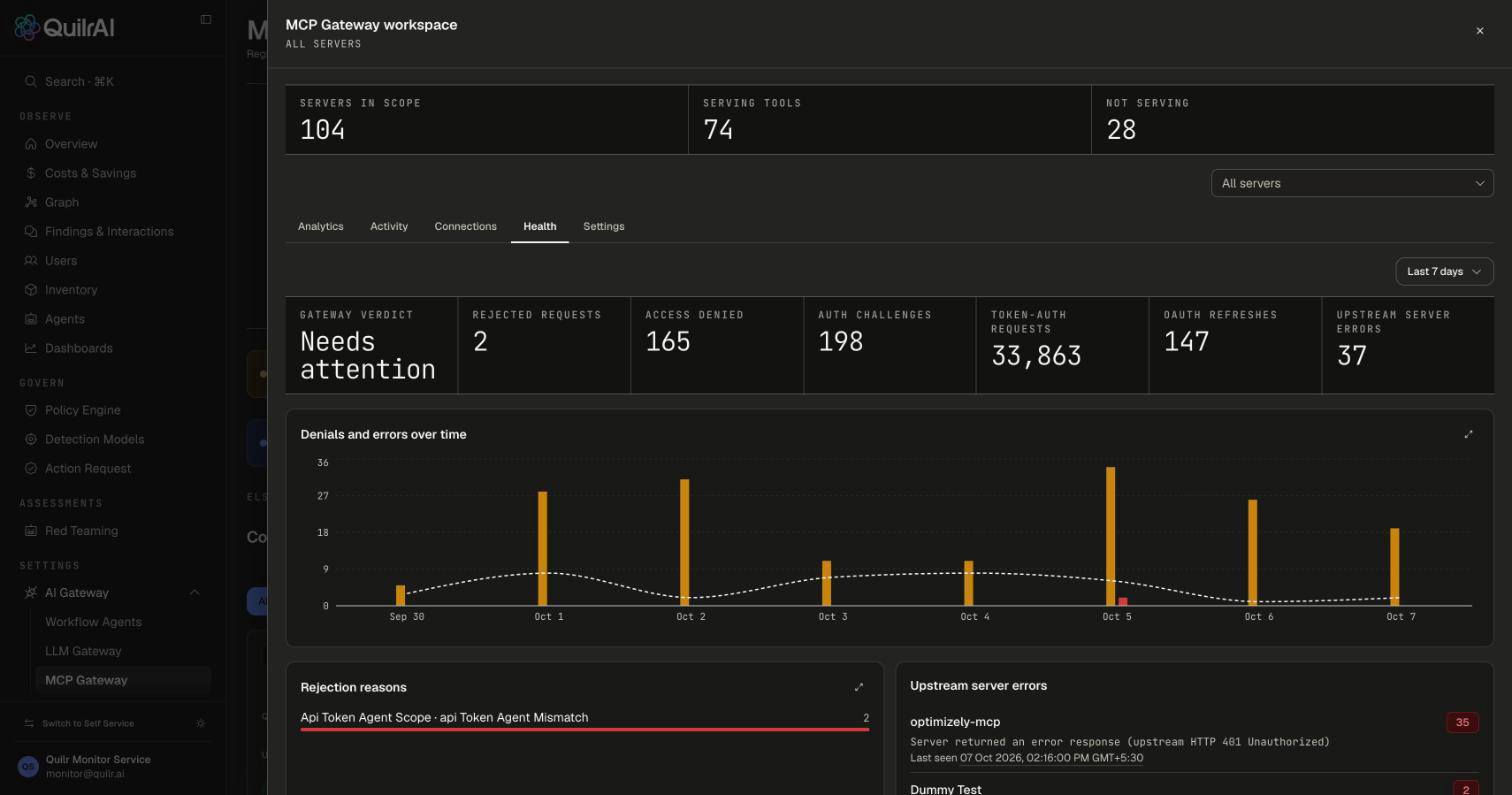Open the Inventory section
Image resolution: width=1512 pixels, height=795 pixels.
[71, 290]
